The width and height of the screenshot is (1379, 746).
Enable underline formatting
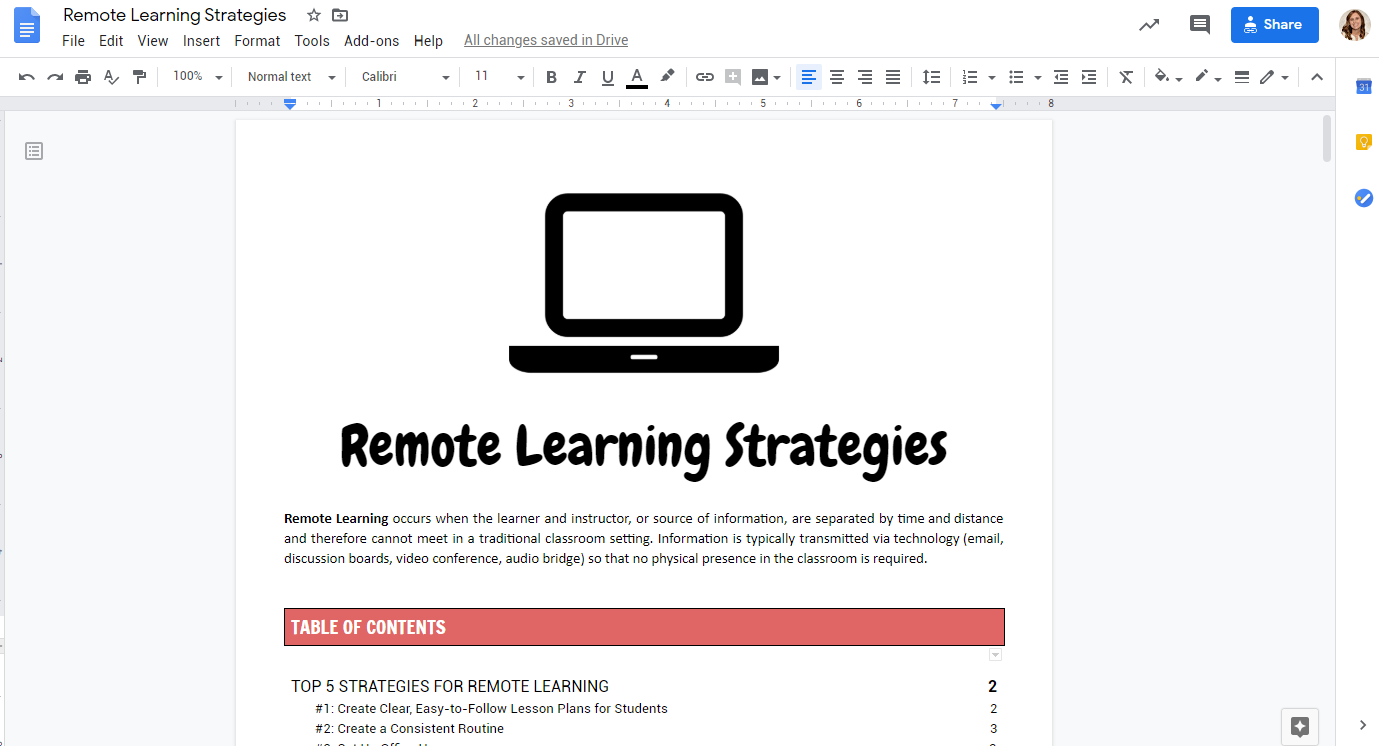[x=607, y=77]
